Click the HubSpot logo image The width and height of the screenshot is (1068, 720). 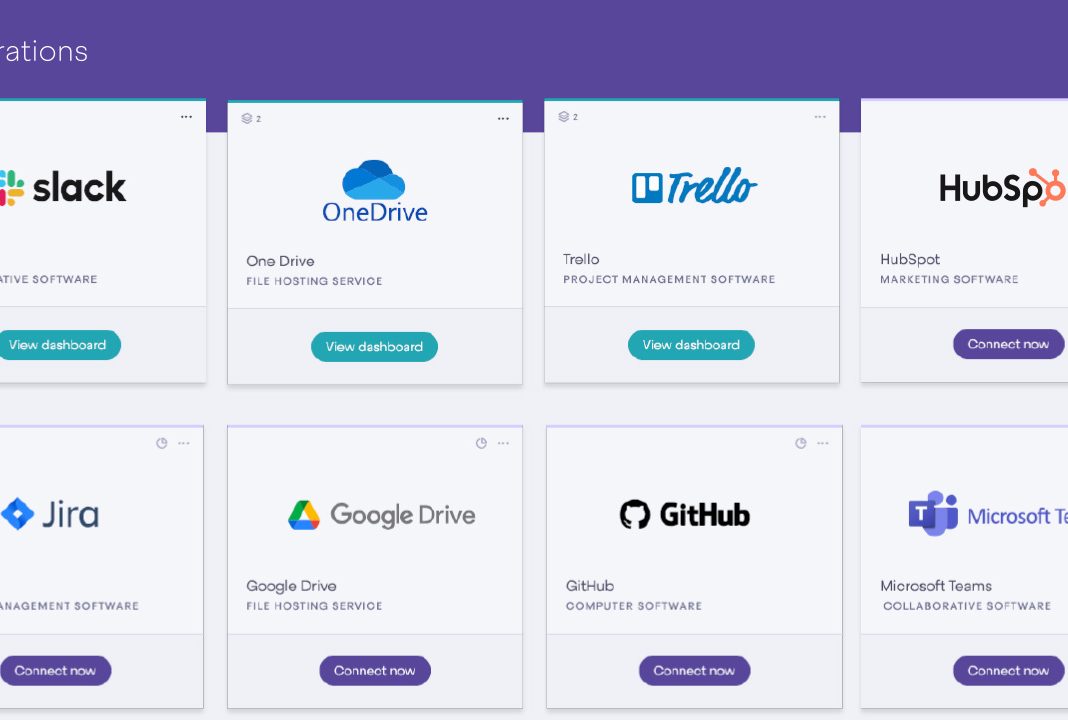tap(1003, 187)
